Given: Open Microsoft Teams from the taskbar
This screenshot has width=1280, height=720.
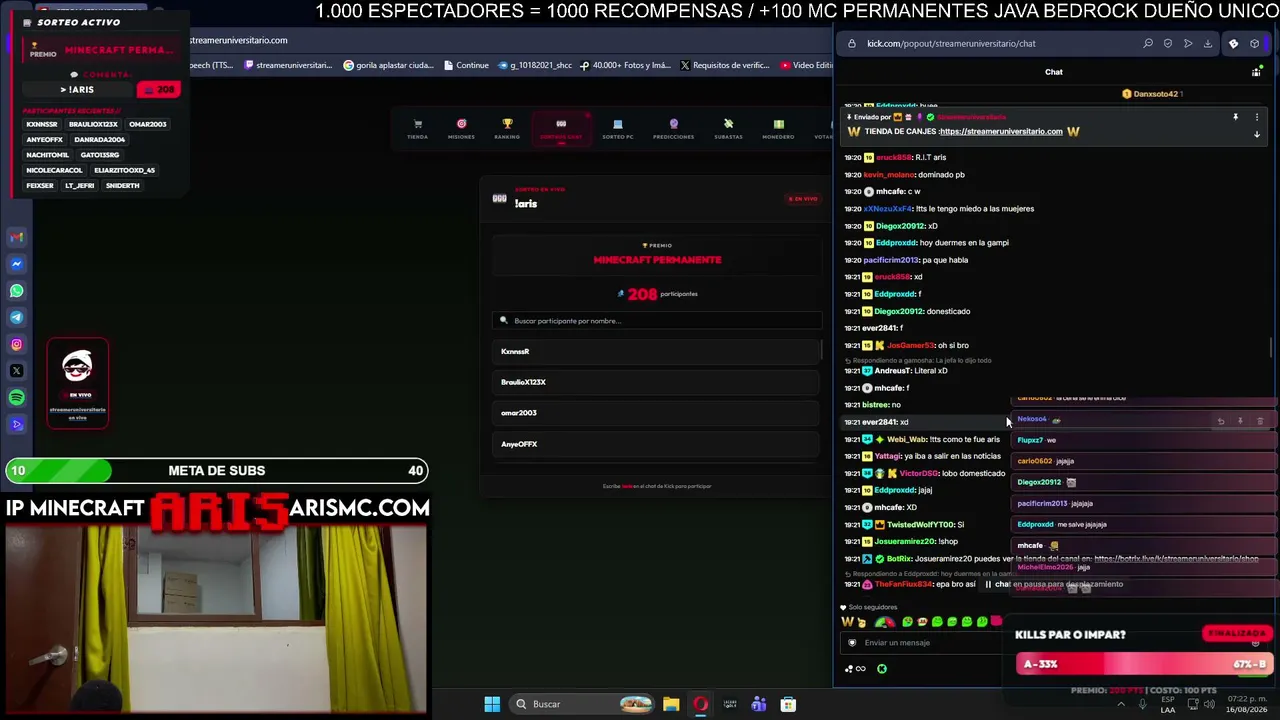Looking at the screenshot, I should click(759, 704).
